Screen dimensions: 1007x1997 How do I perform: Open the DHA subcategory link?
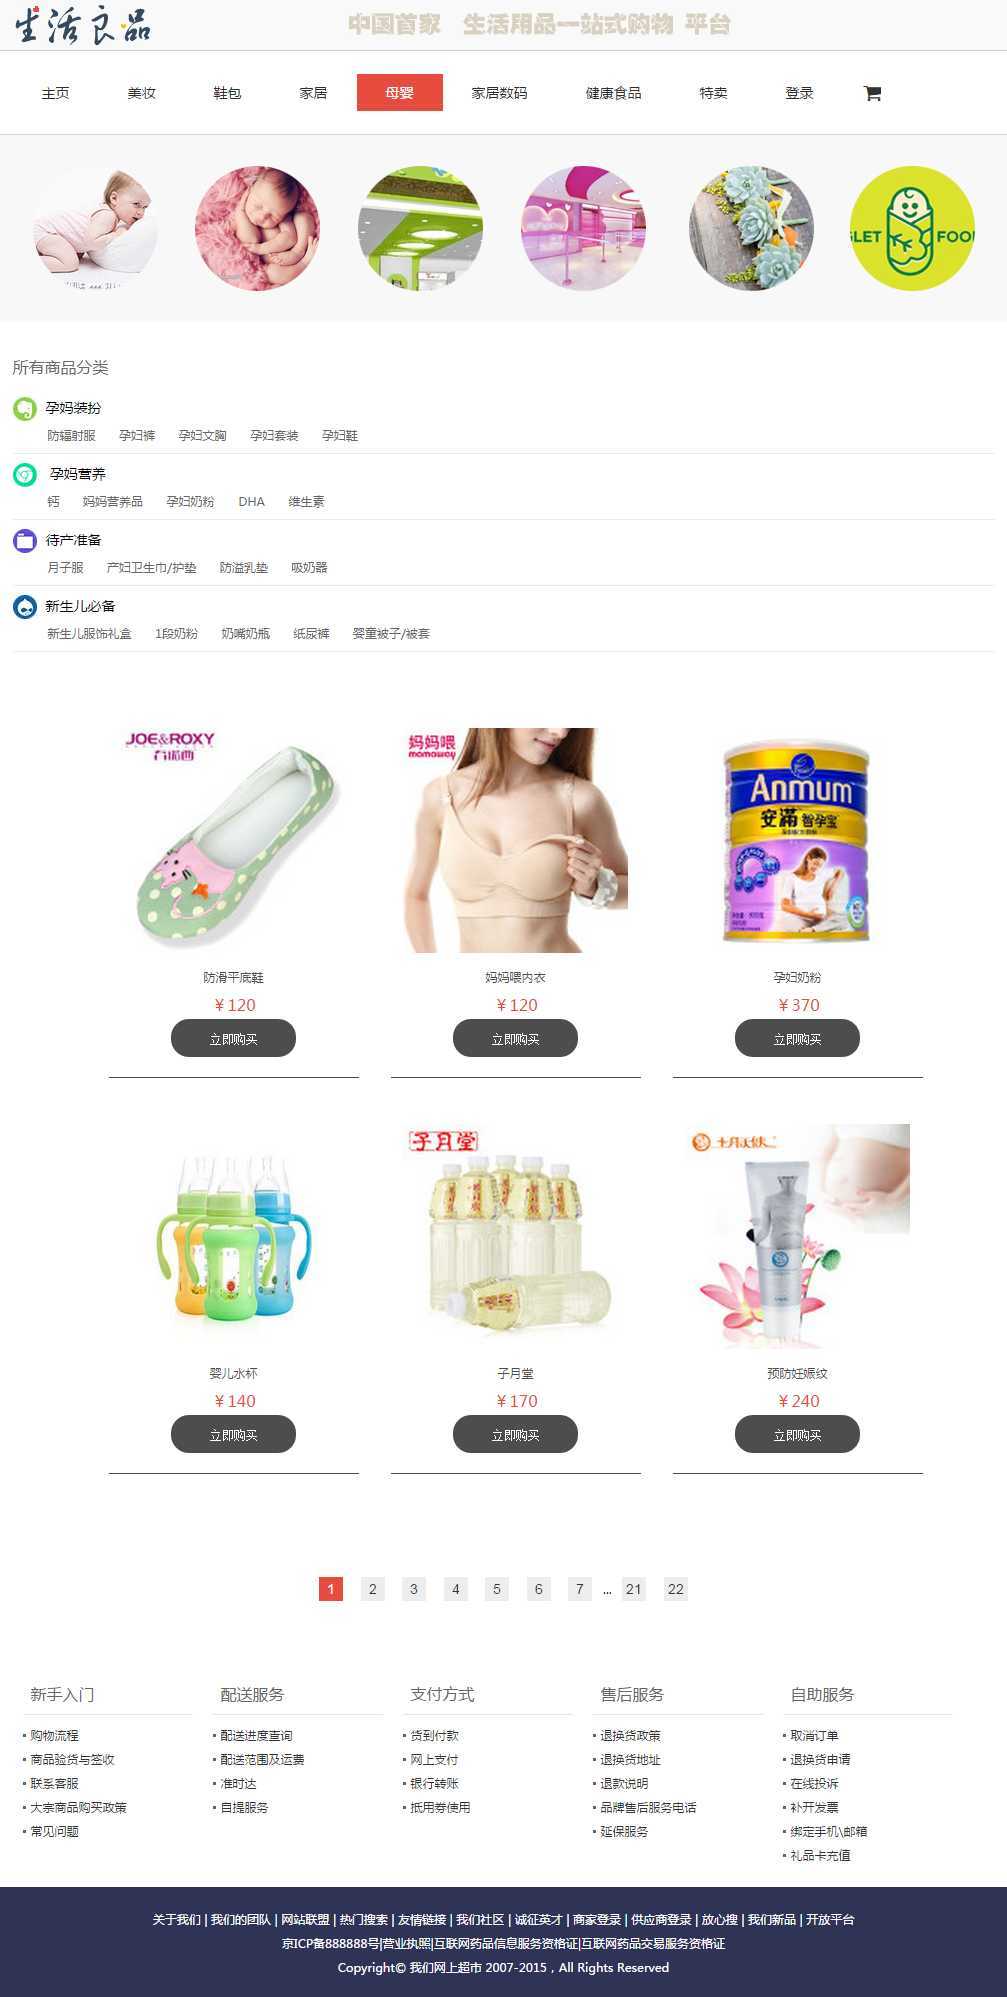(251, 501)
